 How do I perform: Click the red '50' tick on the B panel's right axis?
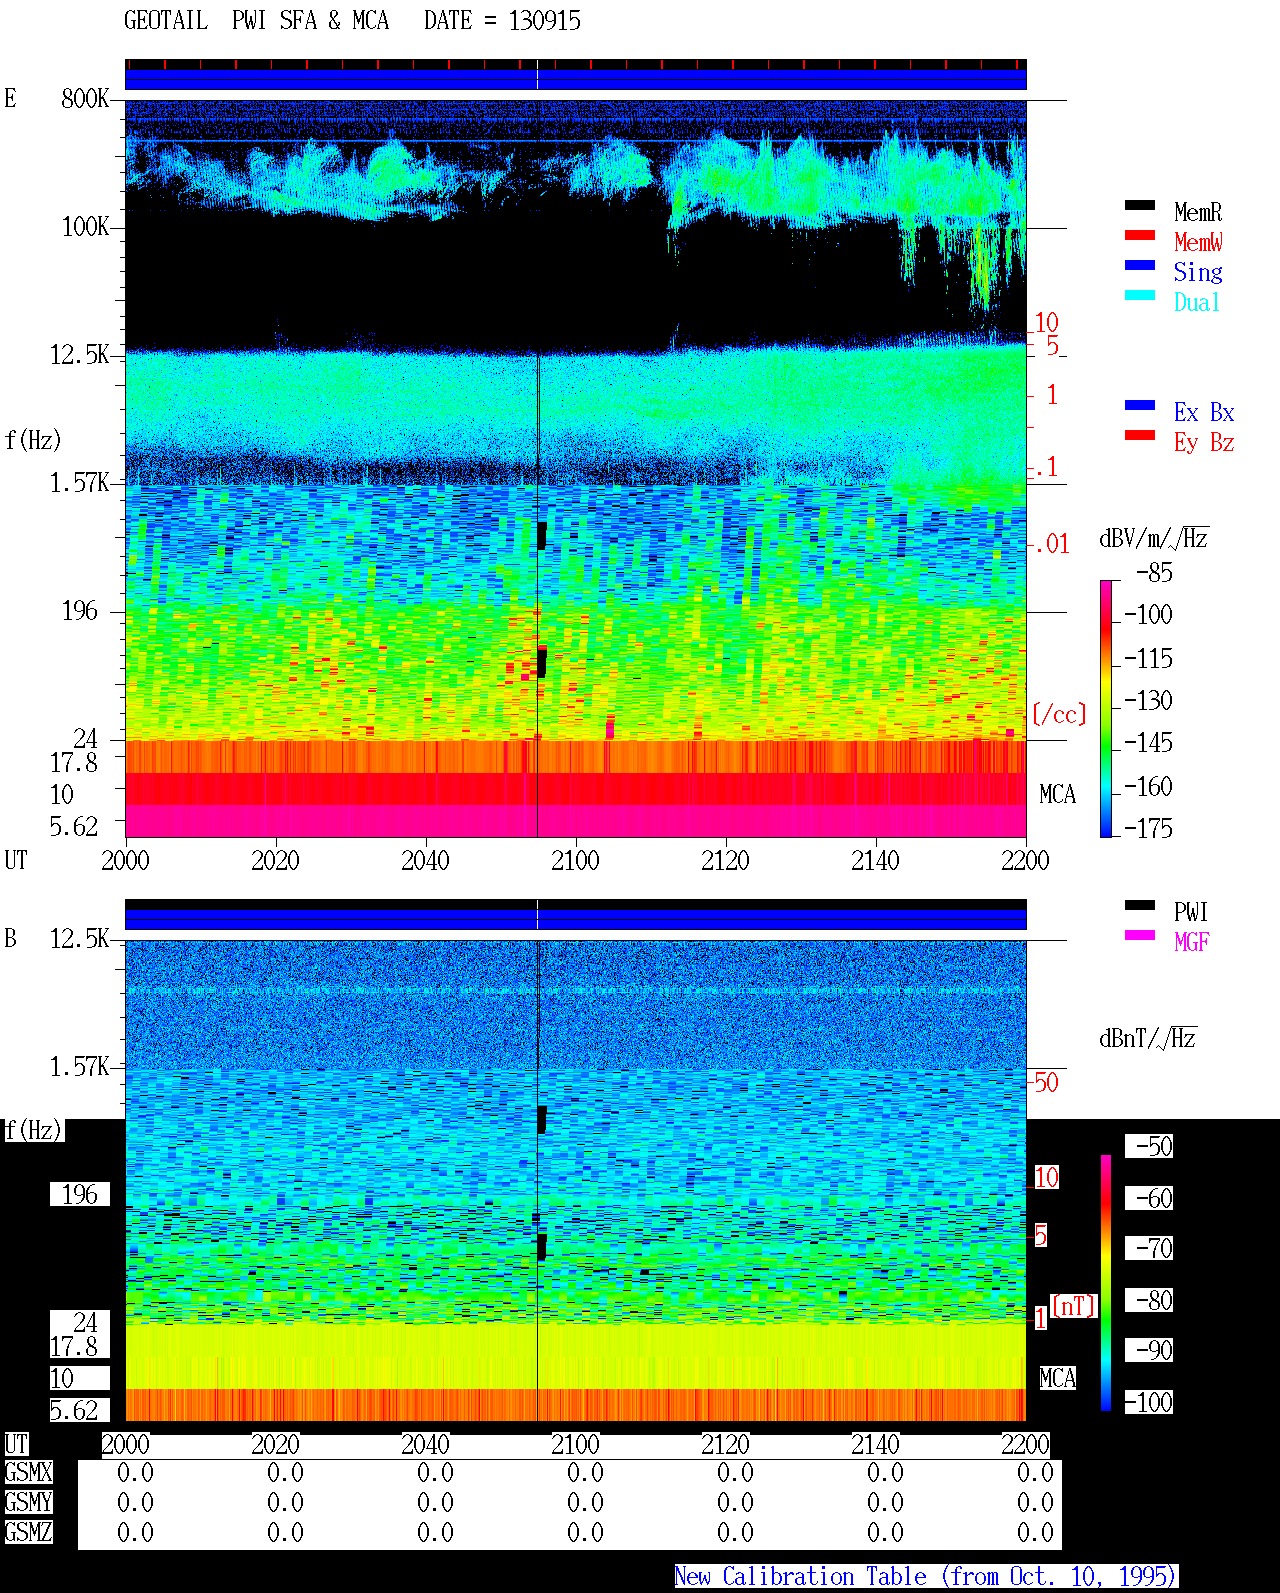pyautogui.click(x=1046, y=1083)
